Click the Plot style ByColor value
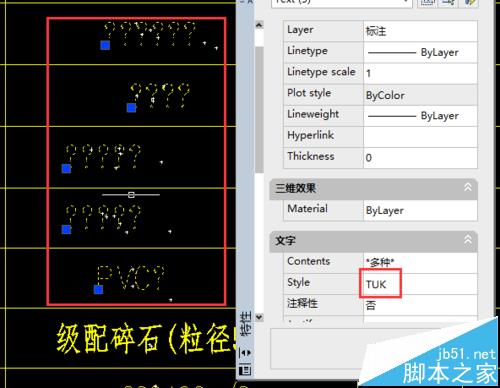This screenshot has width=500, height=388. point(420,95)
